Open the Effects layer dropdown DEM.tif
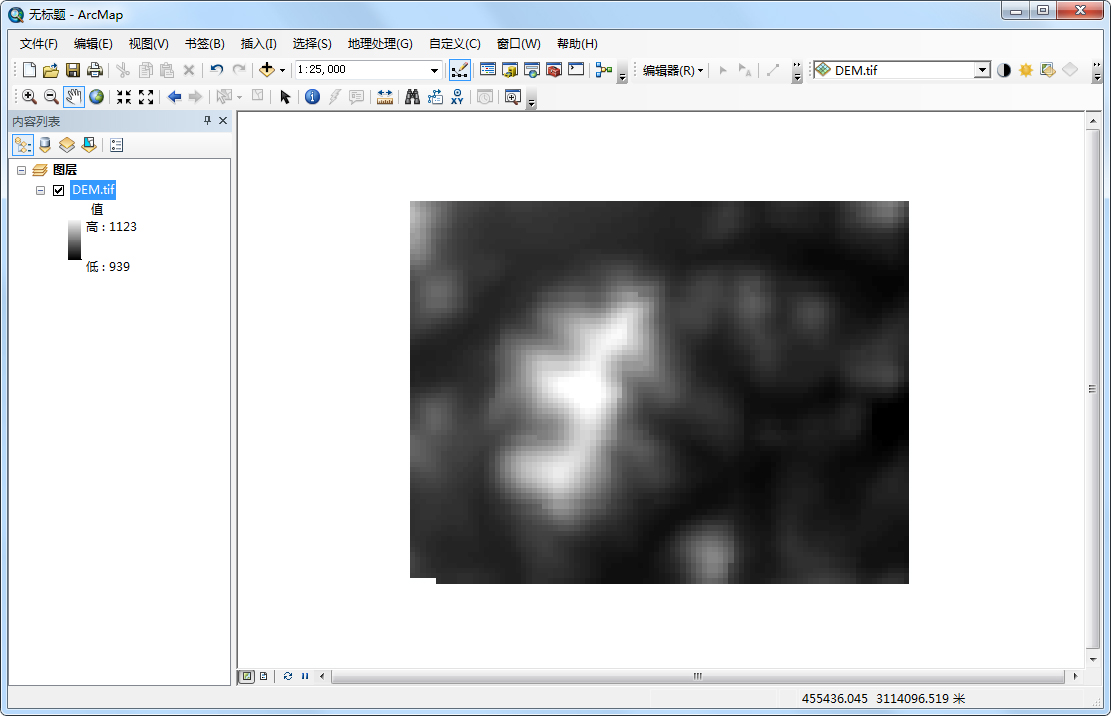Viewport: 1111px width, 716px height. pyautogui.click(x=982, y=69)
